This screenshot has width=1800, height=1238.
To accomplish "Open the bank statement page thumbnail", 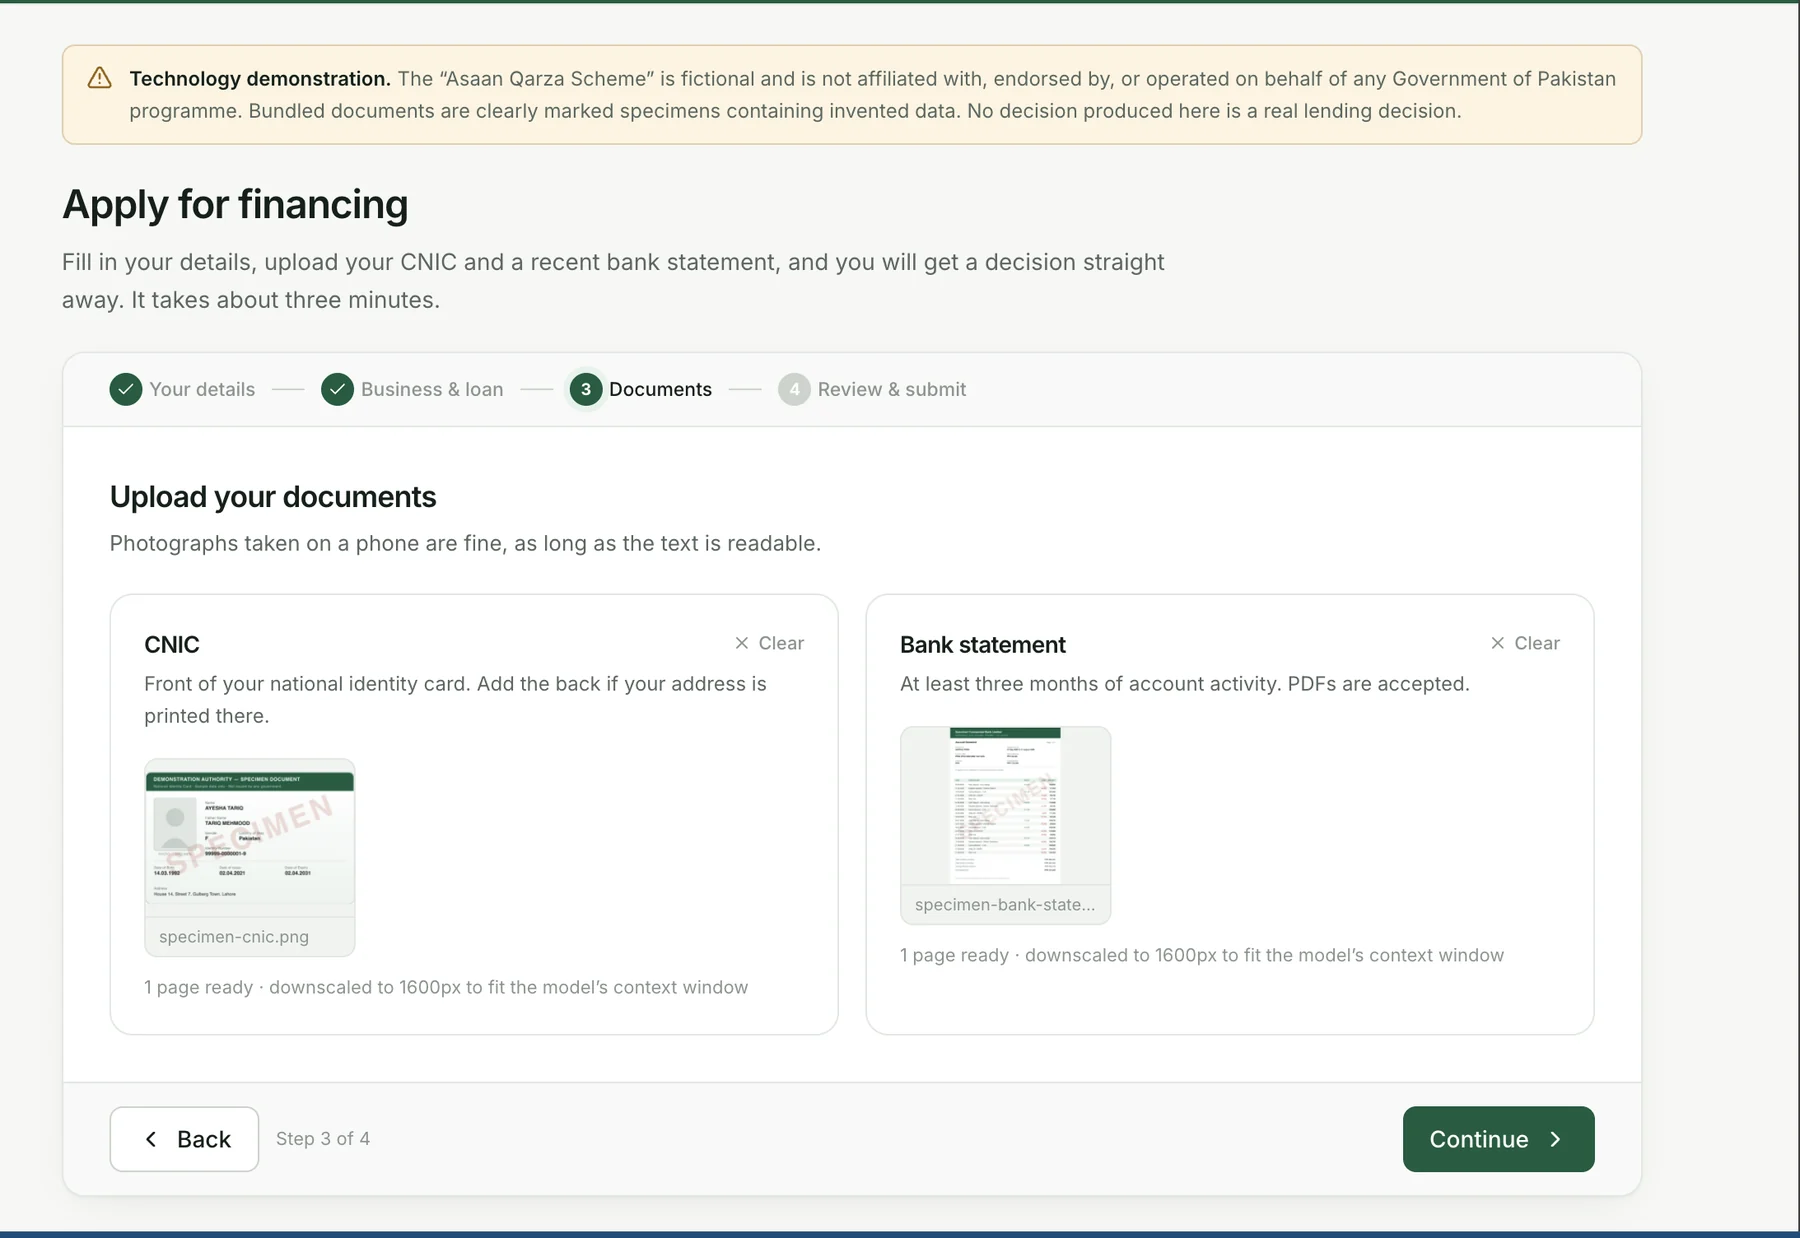I will (1005, 806).
